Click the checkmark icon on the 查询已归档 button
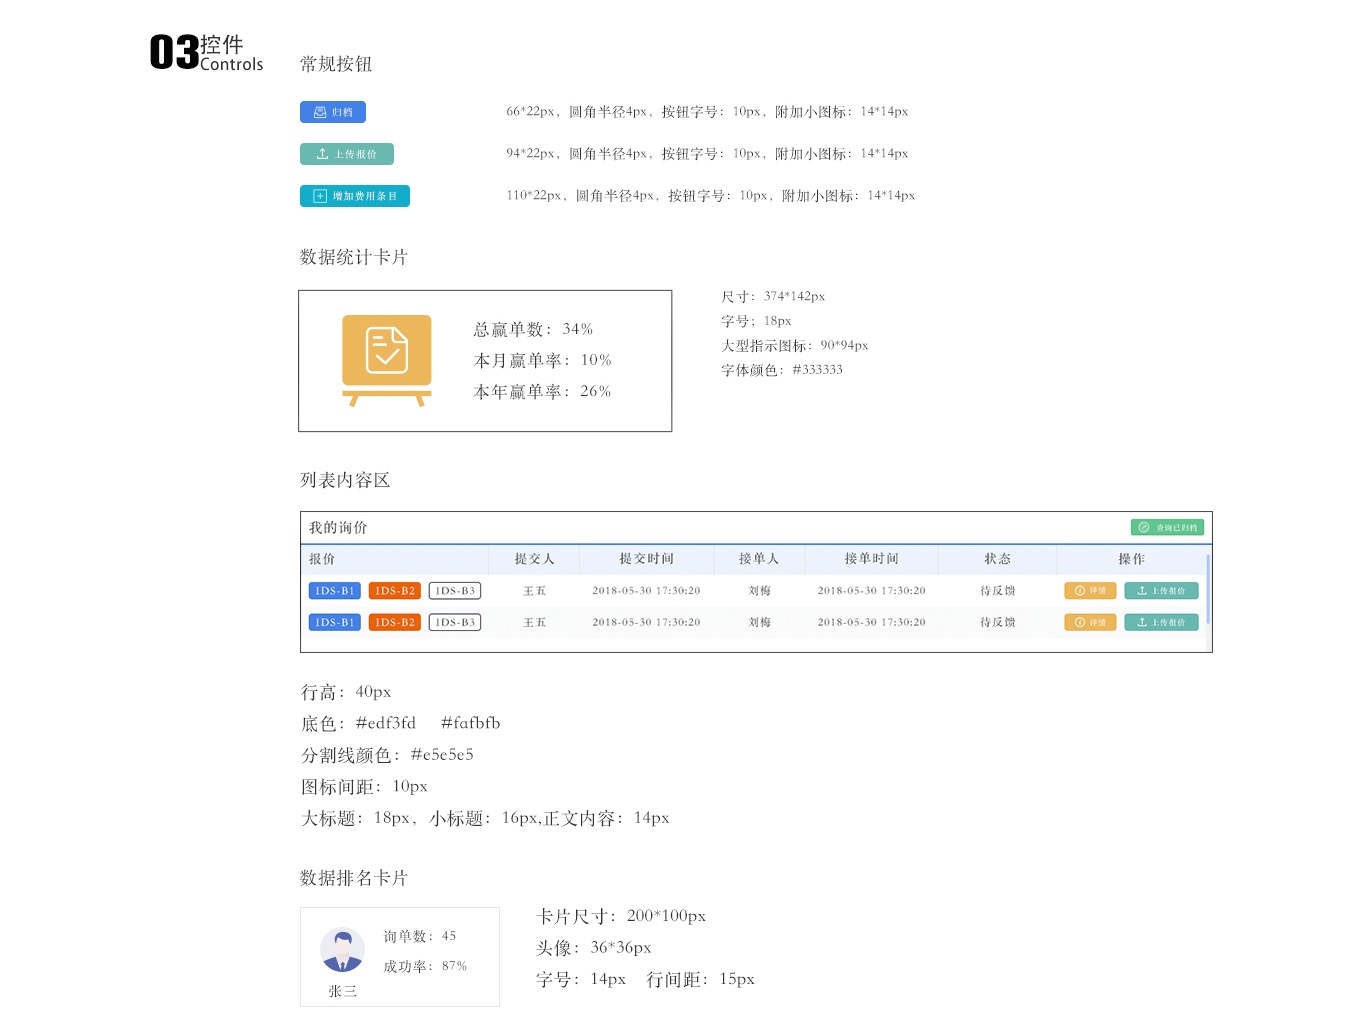This screenshot has width=1366, height=1024. [1143, 527]
